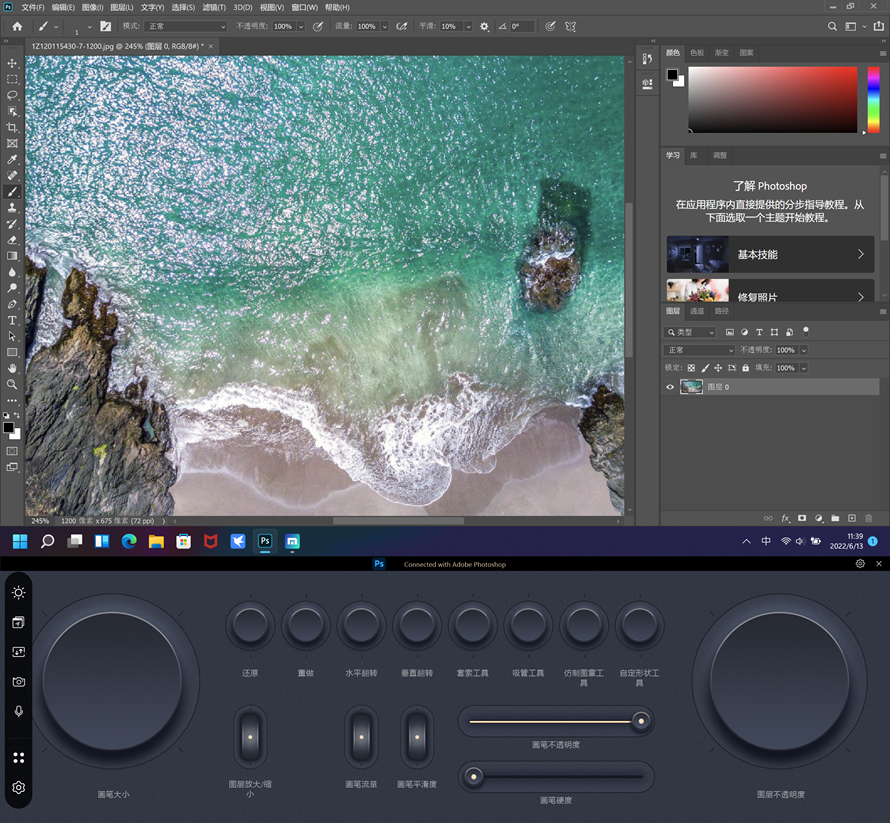890x823 pixels.
Task: Hide 图层 0 using the eye icon
Action: point(670,387)
